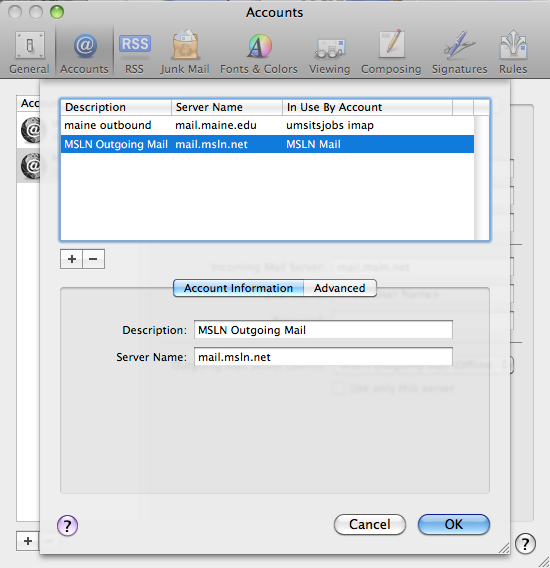Select the MSLN Outgoing Mail row
This screenshot has height=568, width=550.
pos(267,144)
